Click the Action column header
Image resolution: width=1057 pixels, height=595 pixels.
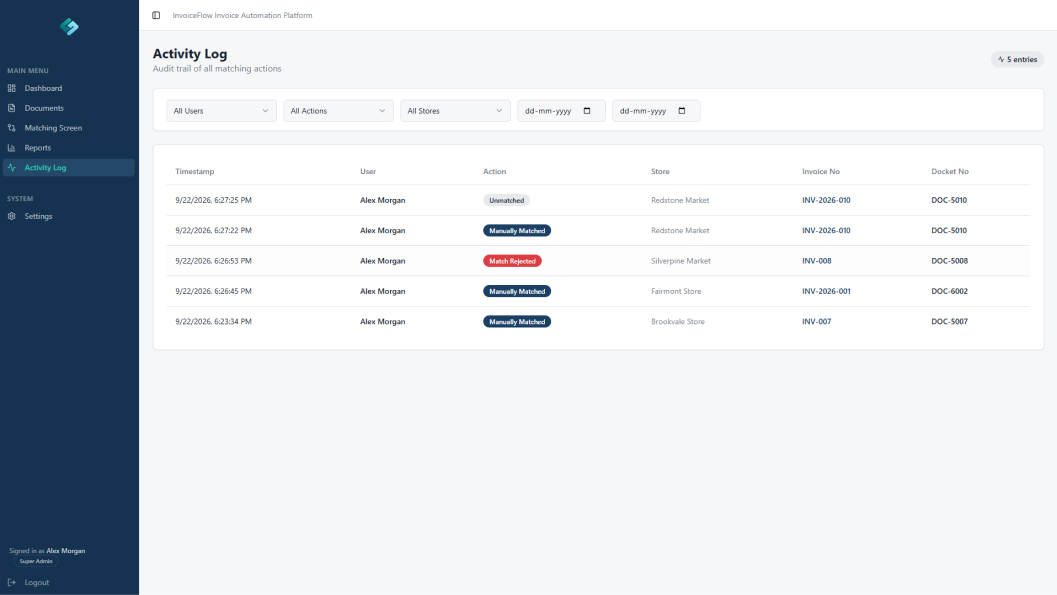pos(495,171)
